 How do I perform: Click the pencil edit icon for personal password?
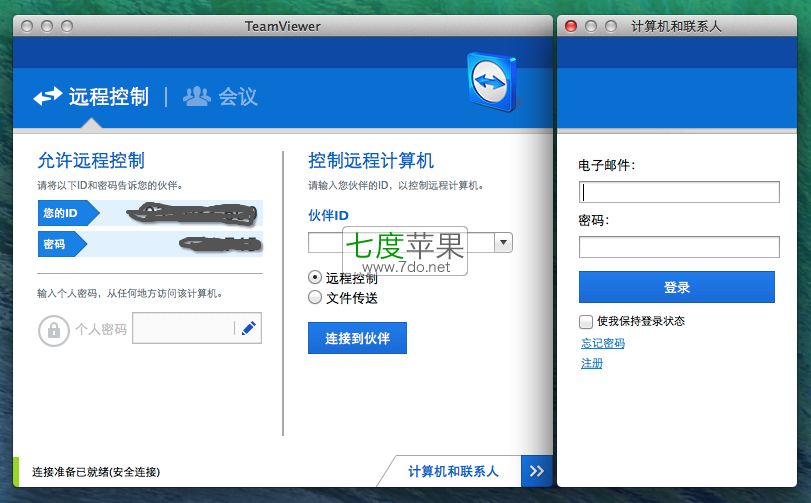click(249, 328)
